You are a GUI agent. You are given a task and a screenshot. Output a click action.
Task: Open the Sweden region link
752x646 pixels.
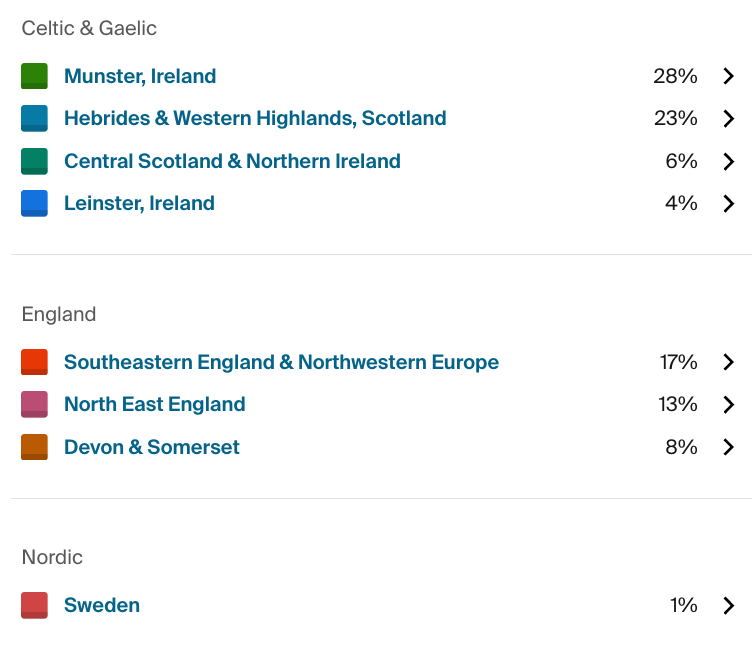[102, 605]
